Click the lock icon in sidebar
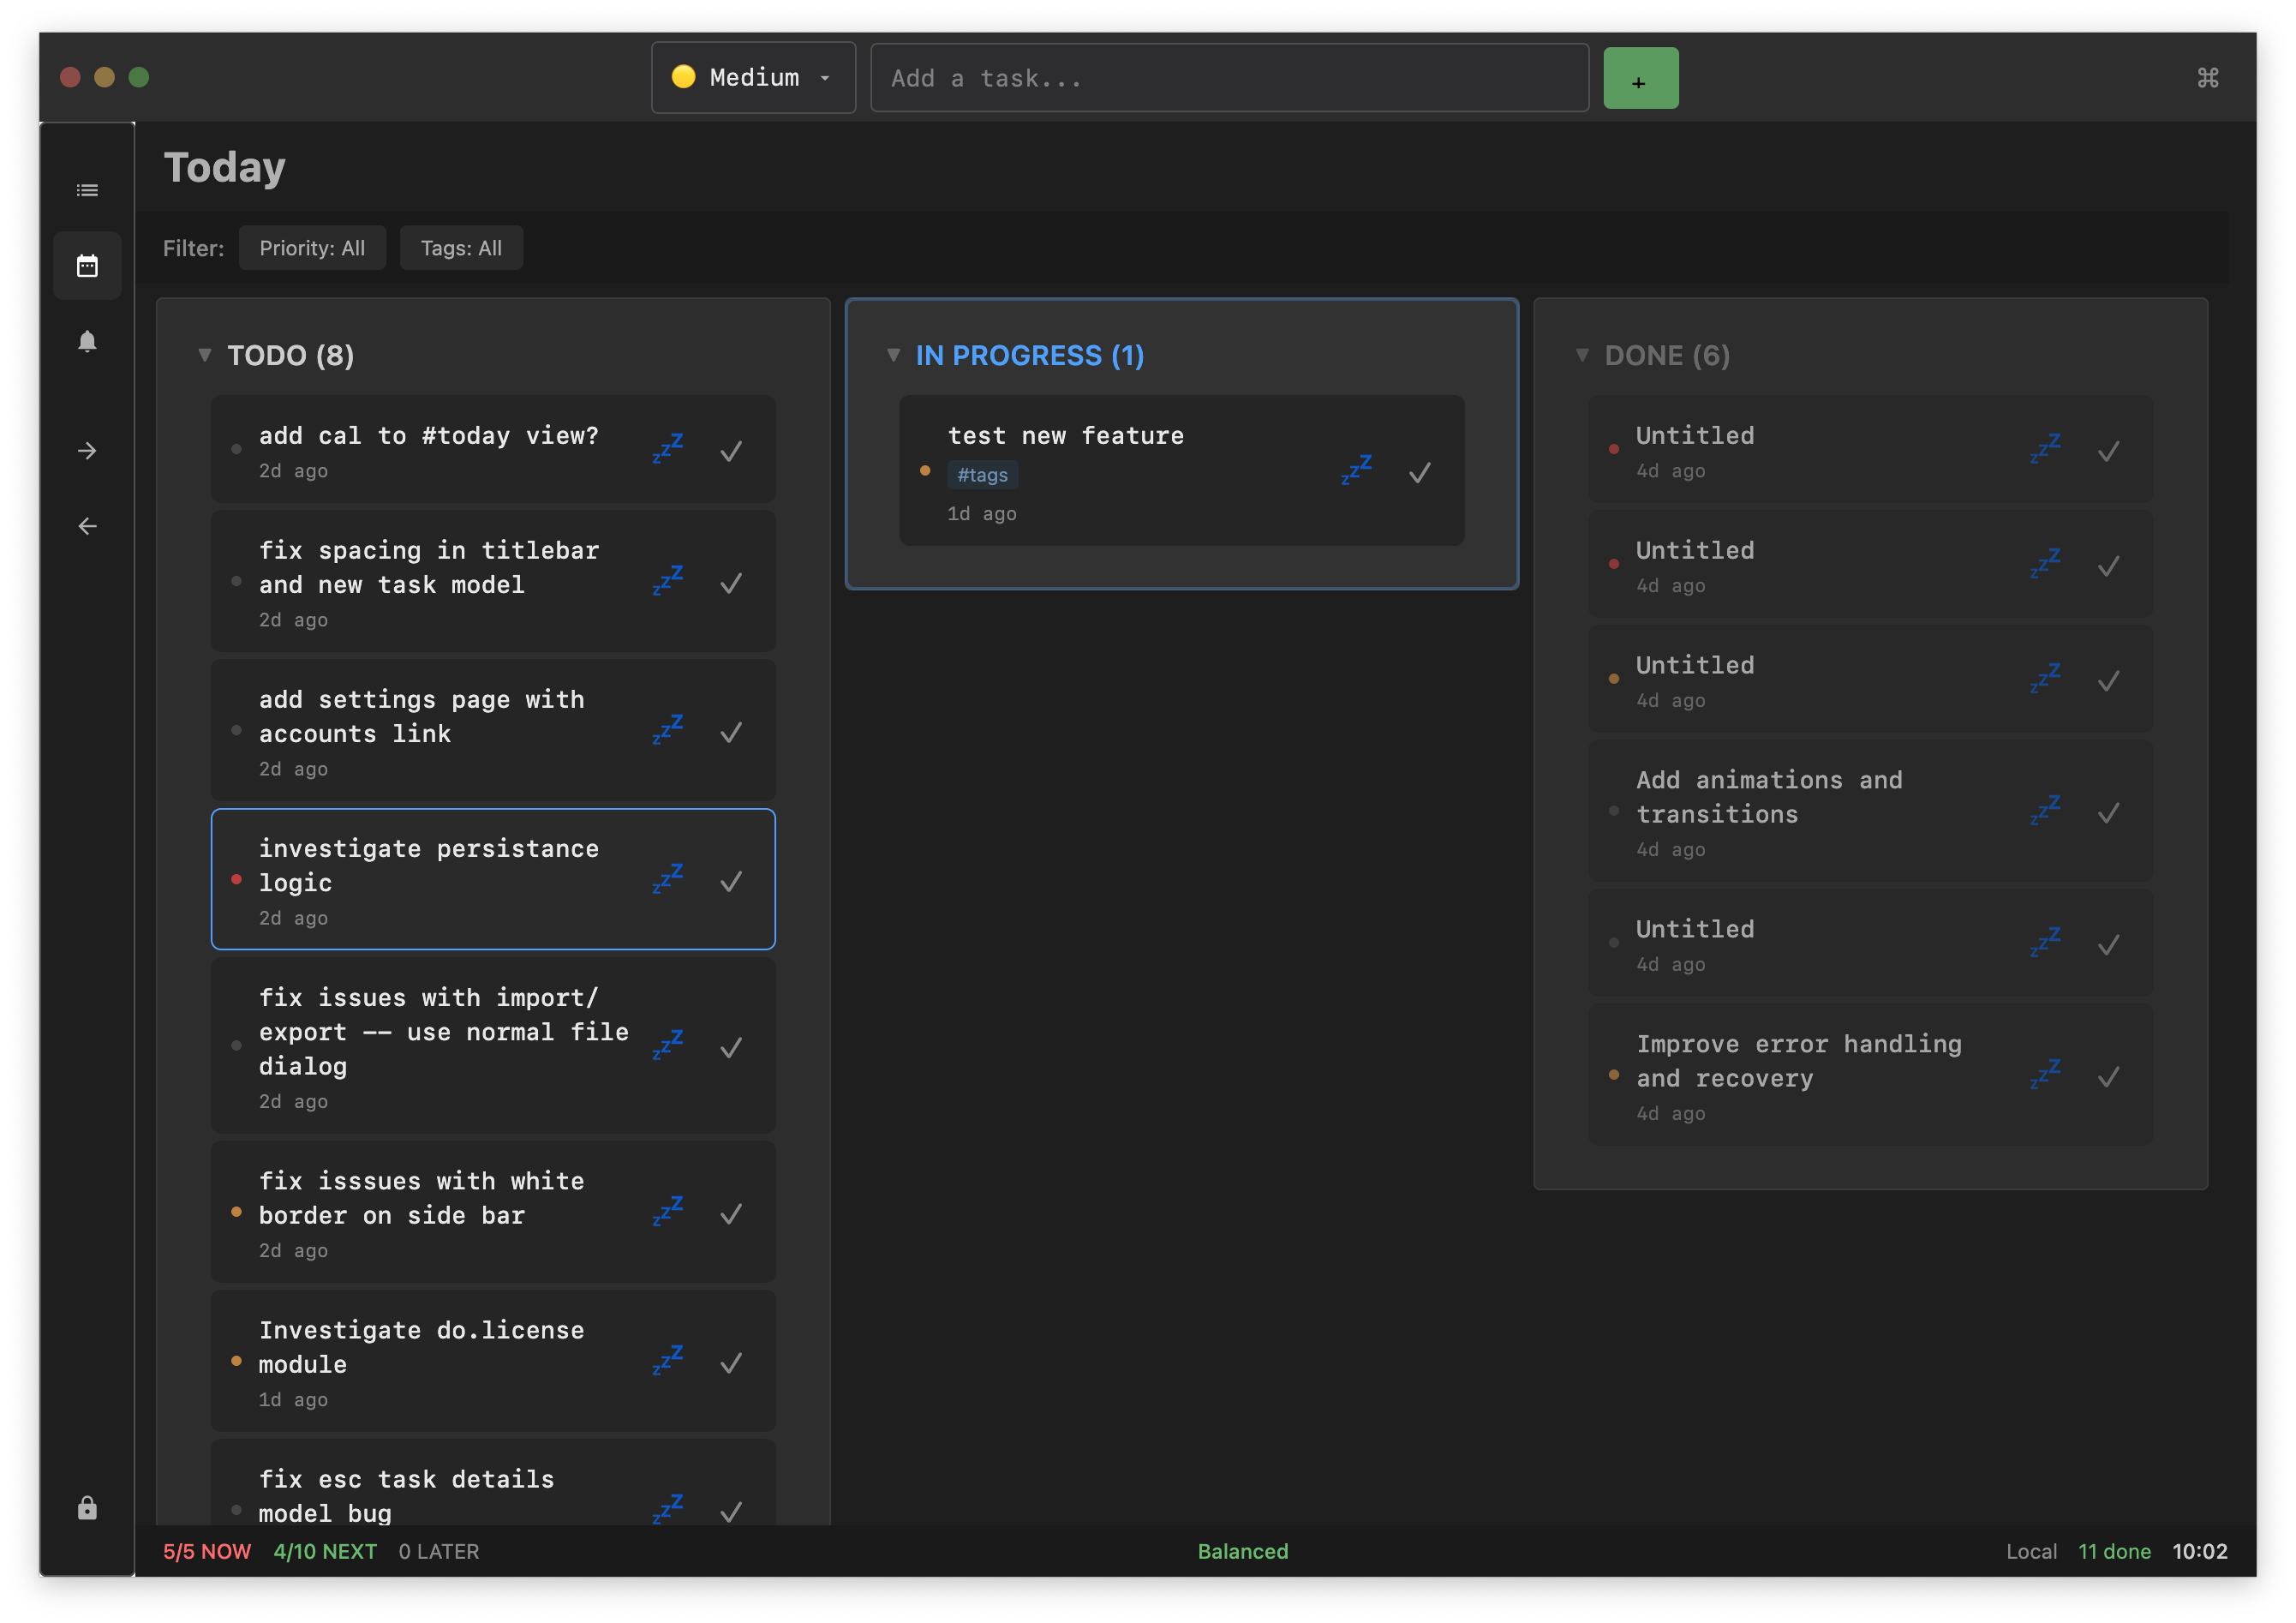This screenshot has height=1623, width=2296. pyautogui.click(x=87, y=1508)
